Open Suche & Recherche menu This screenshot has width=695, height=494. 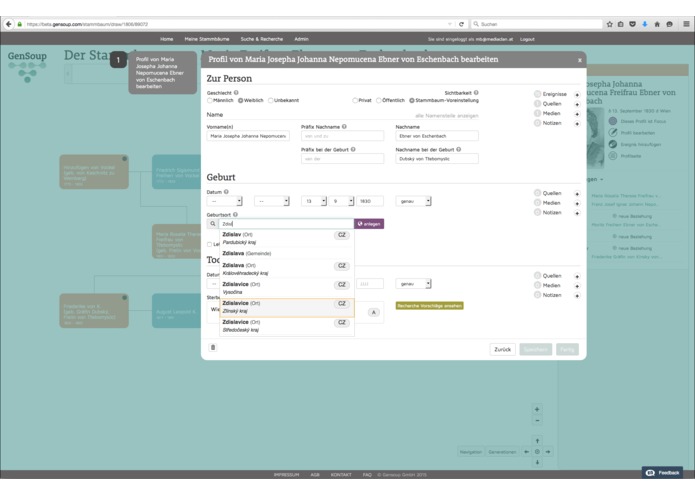coord(262,39)
